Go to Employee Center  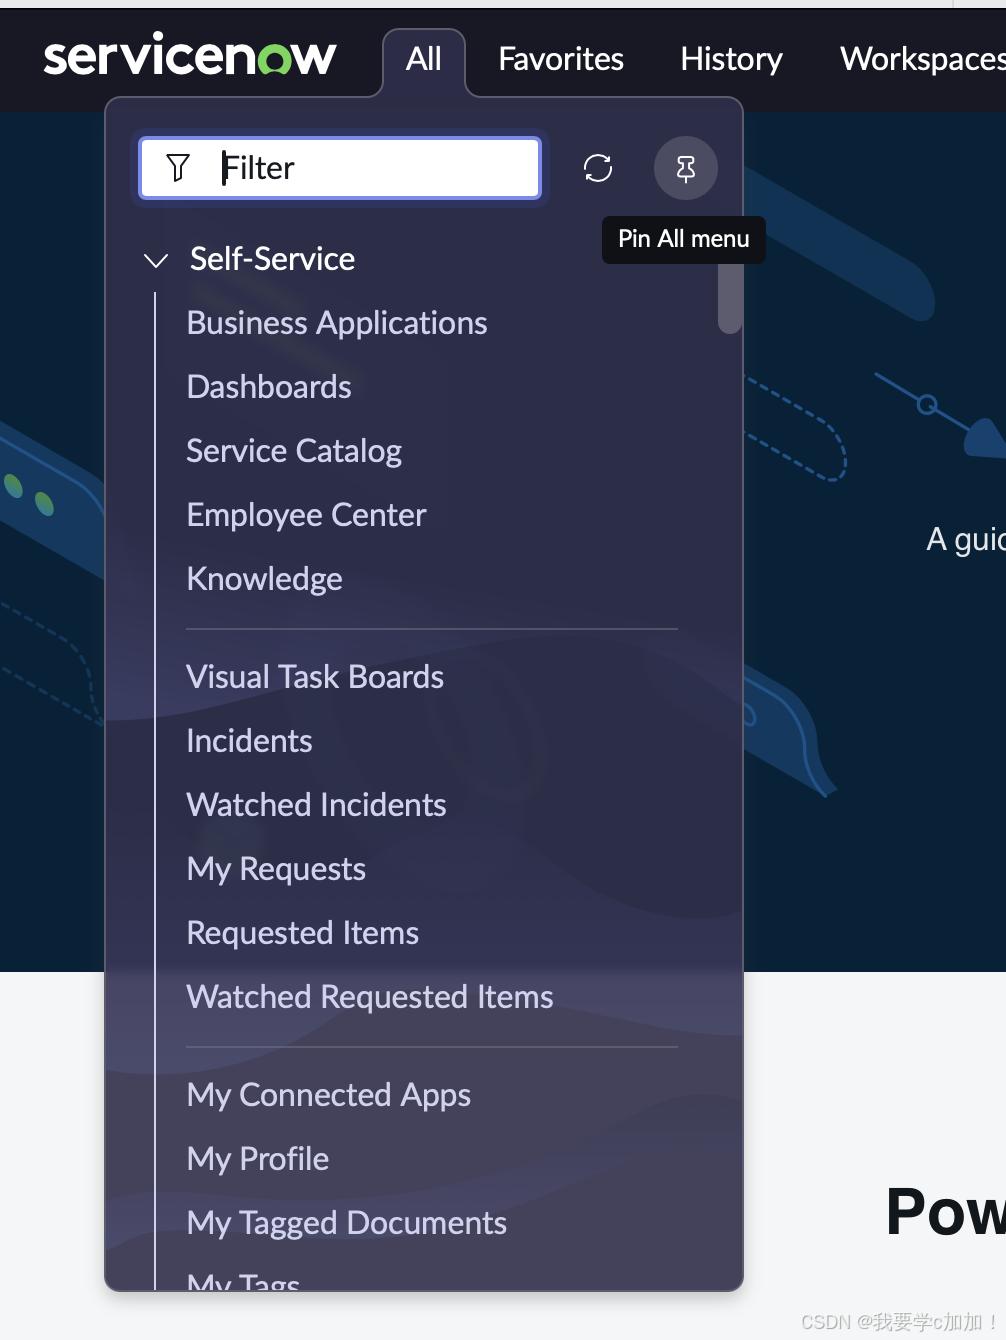click(306, 515)
